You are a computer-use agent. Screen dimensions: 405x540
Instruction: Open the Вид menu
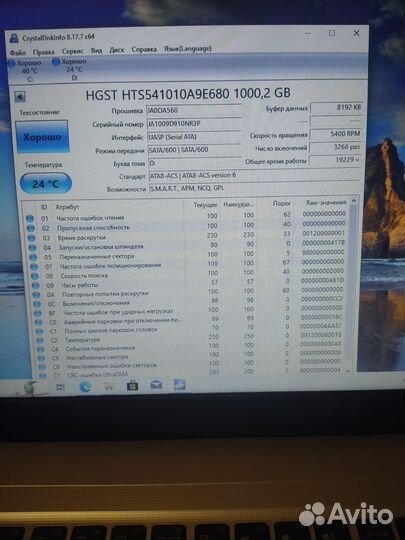96,51
